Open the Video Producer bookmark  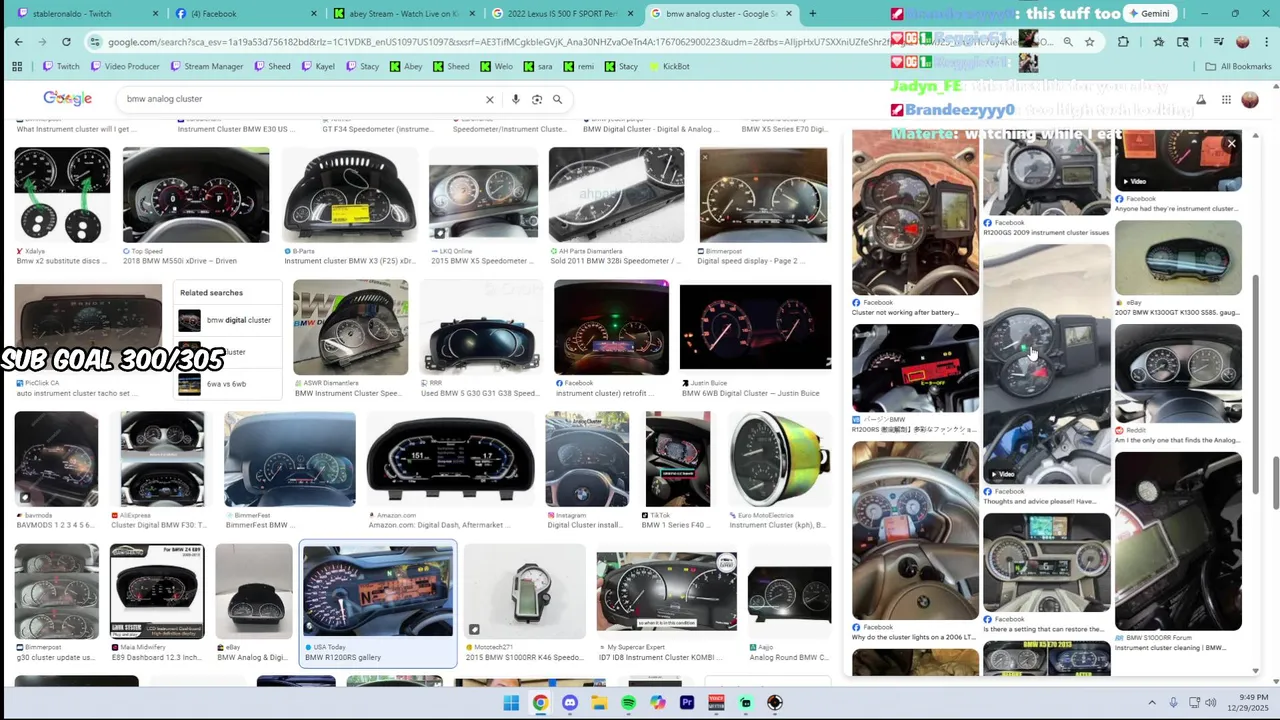125,66
